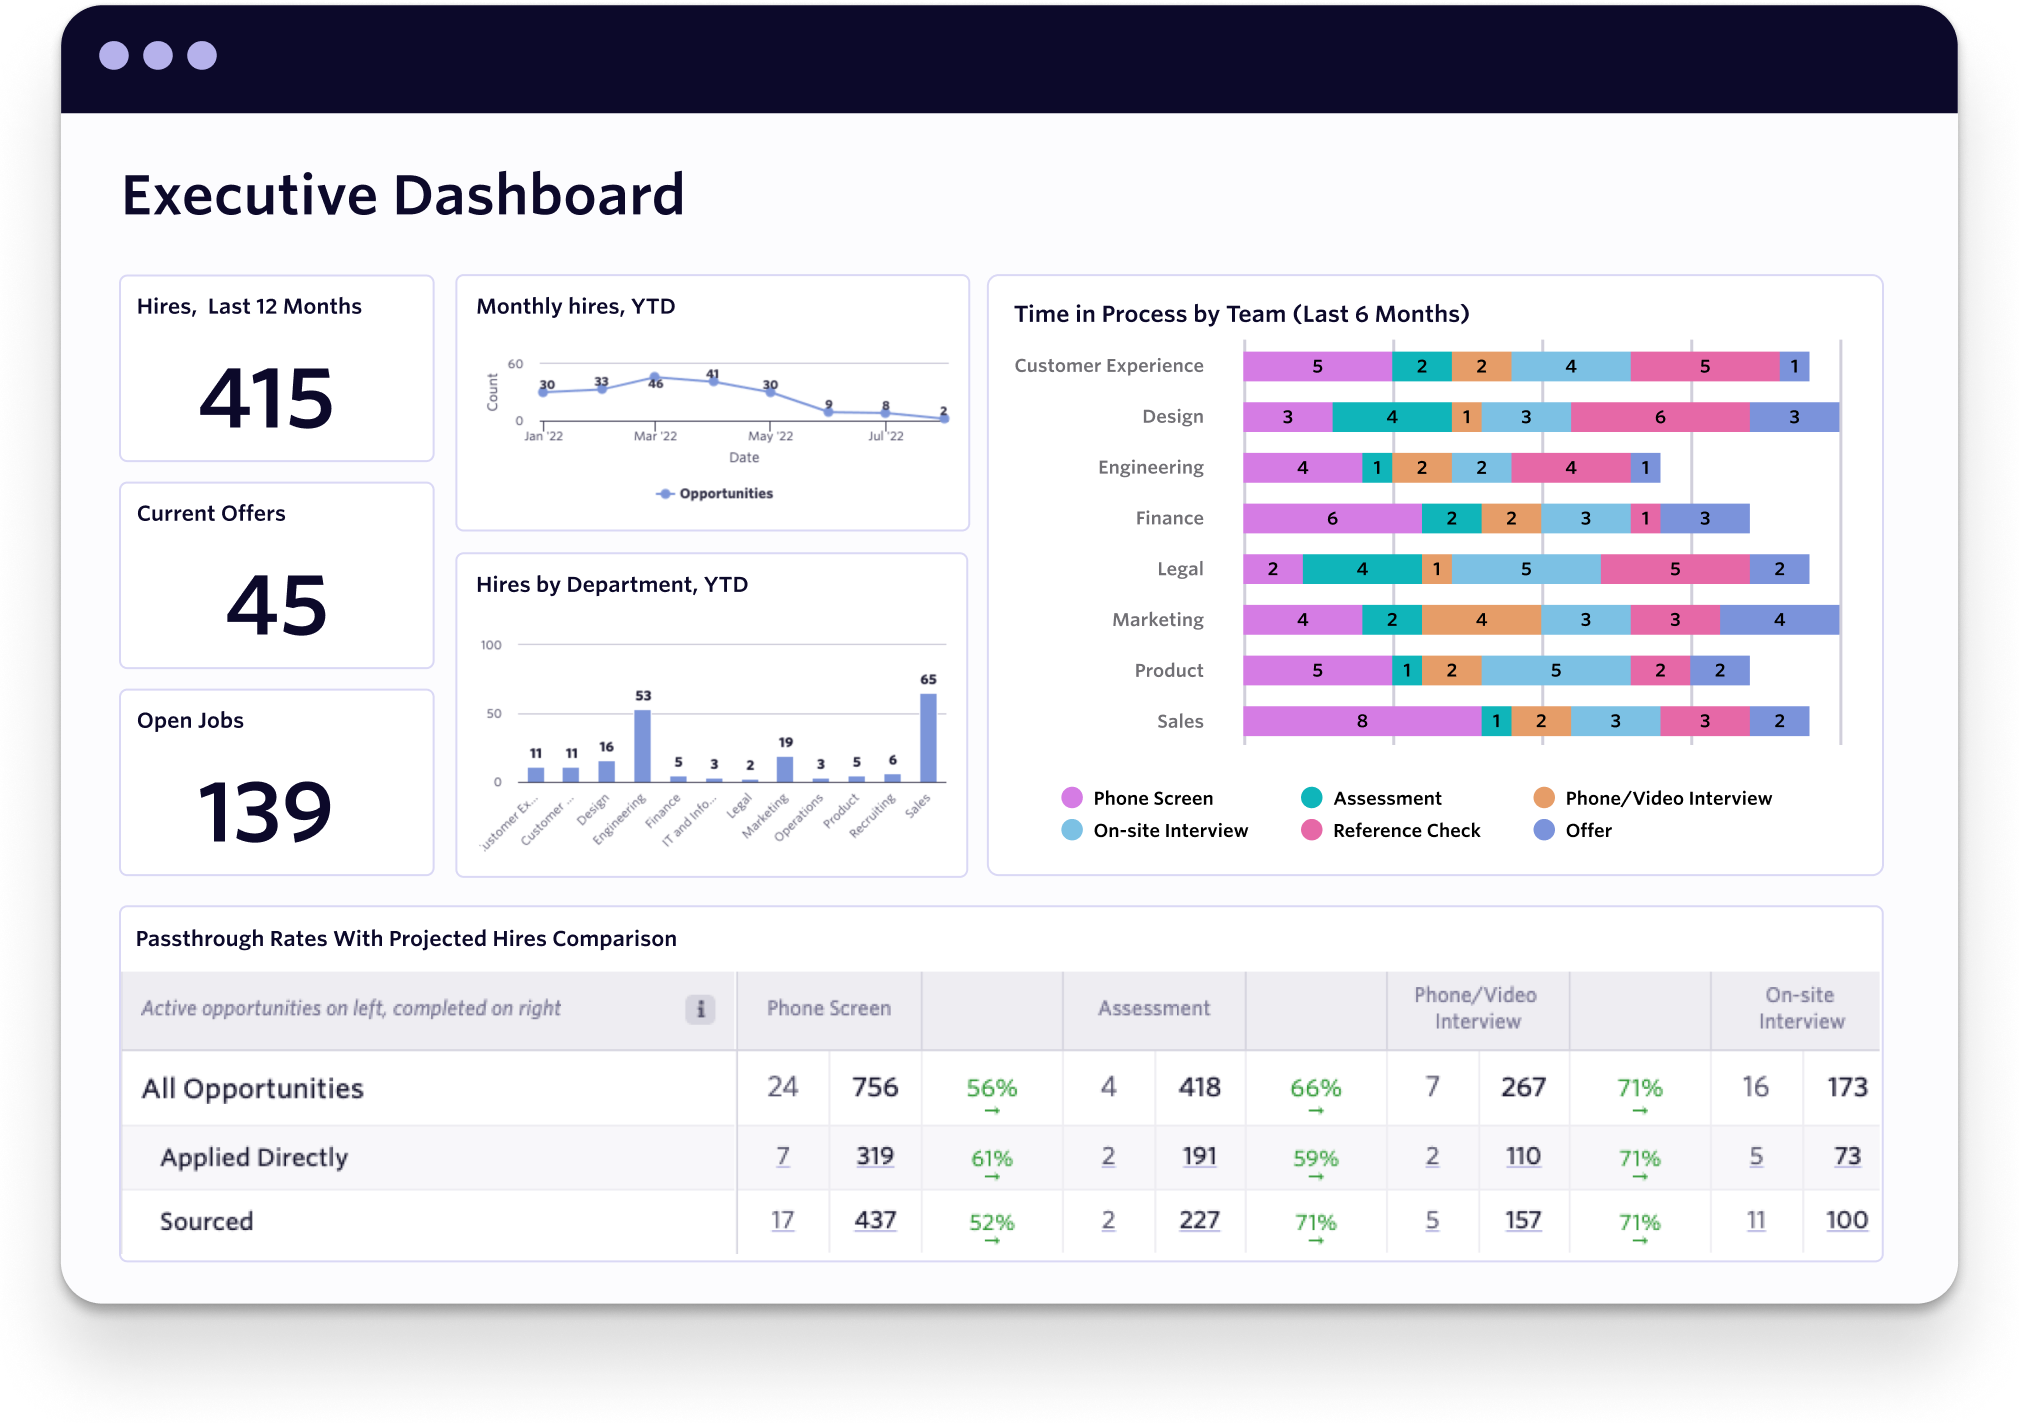The image size is (2019, 1423).
Task: Open the Current Offers 45 card
Action: pyautogui.click(x=276, y=575)
